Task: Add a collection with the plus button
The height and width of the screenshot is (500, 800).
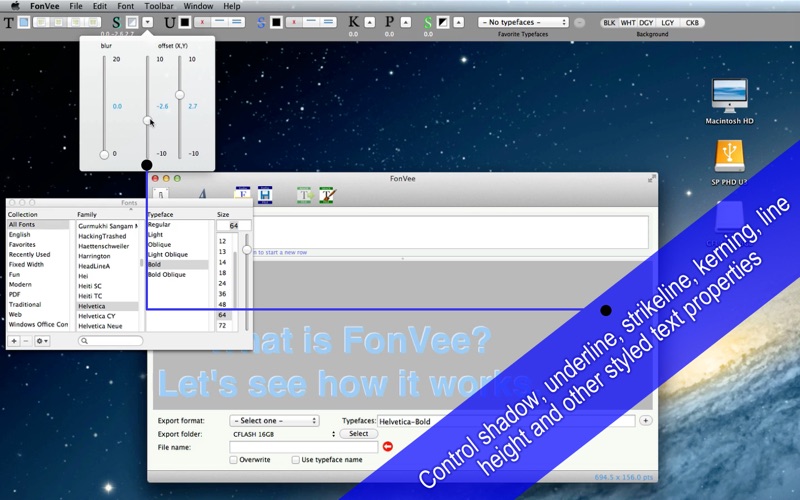Action: point(14,341)
